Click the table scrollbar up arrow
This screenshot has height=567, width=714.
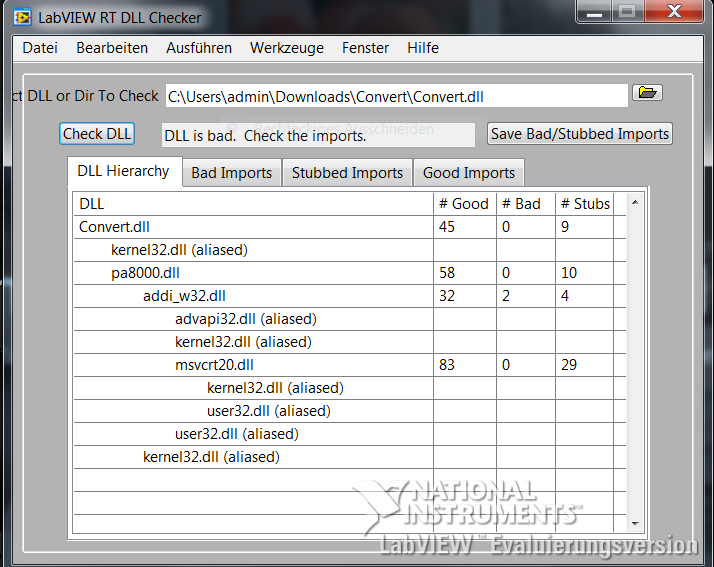point(635,202)
